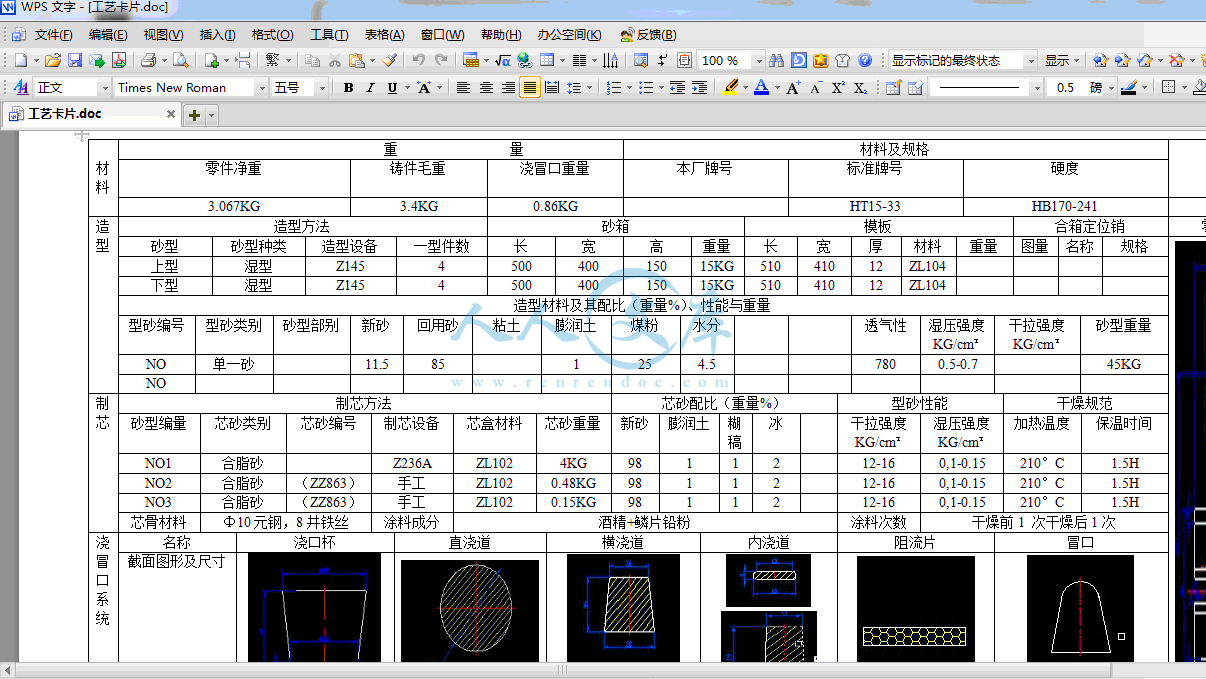The image size is (1206, 679).
Task: Close the 工艺卡片.doc tab
Action: click(x=171, y=114)
